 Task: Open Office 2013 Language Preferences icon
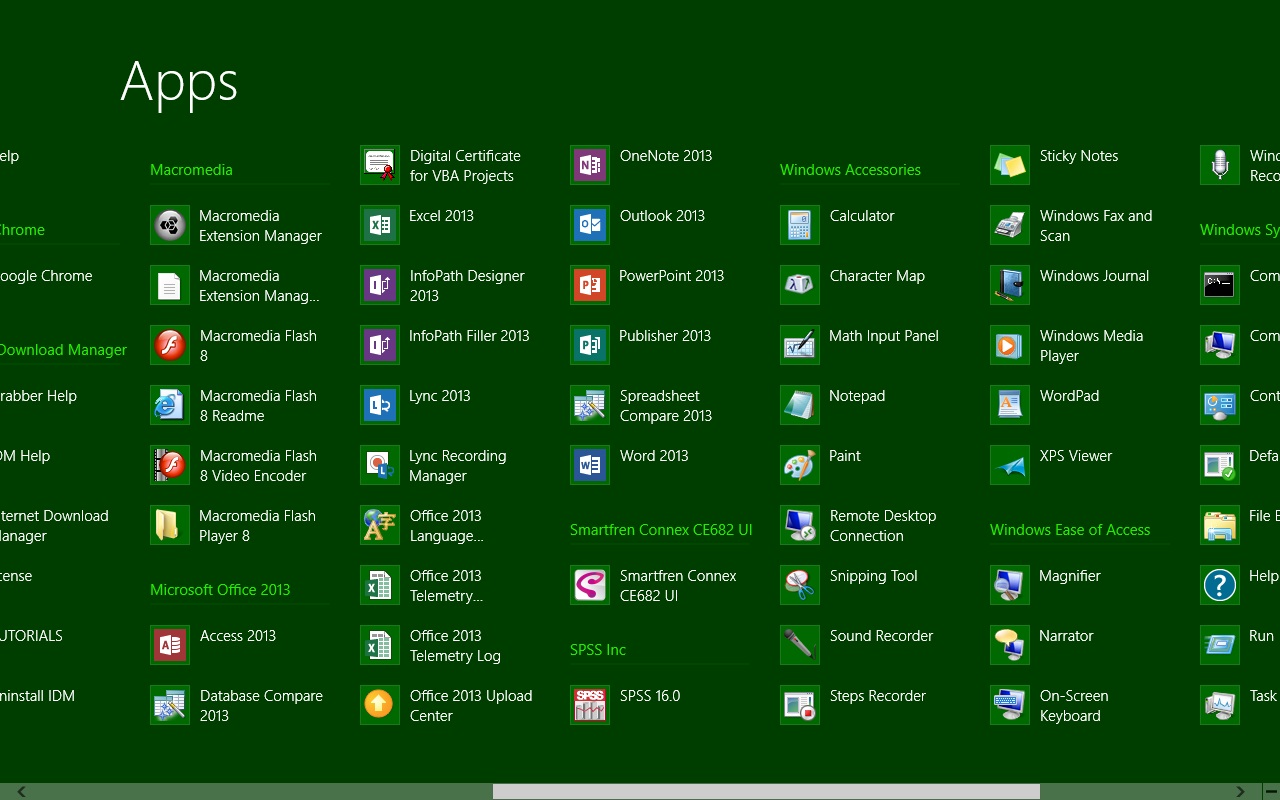coord(380,525)
